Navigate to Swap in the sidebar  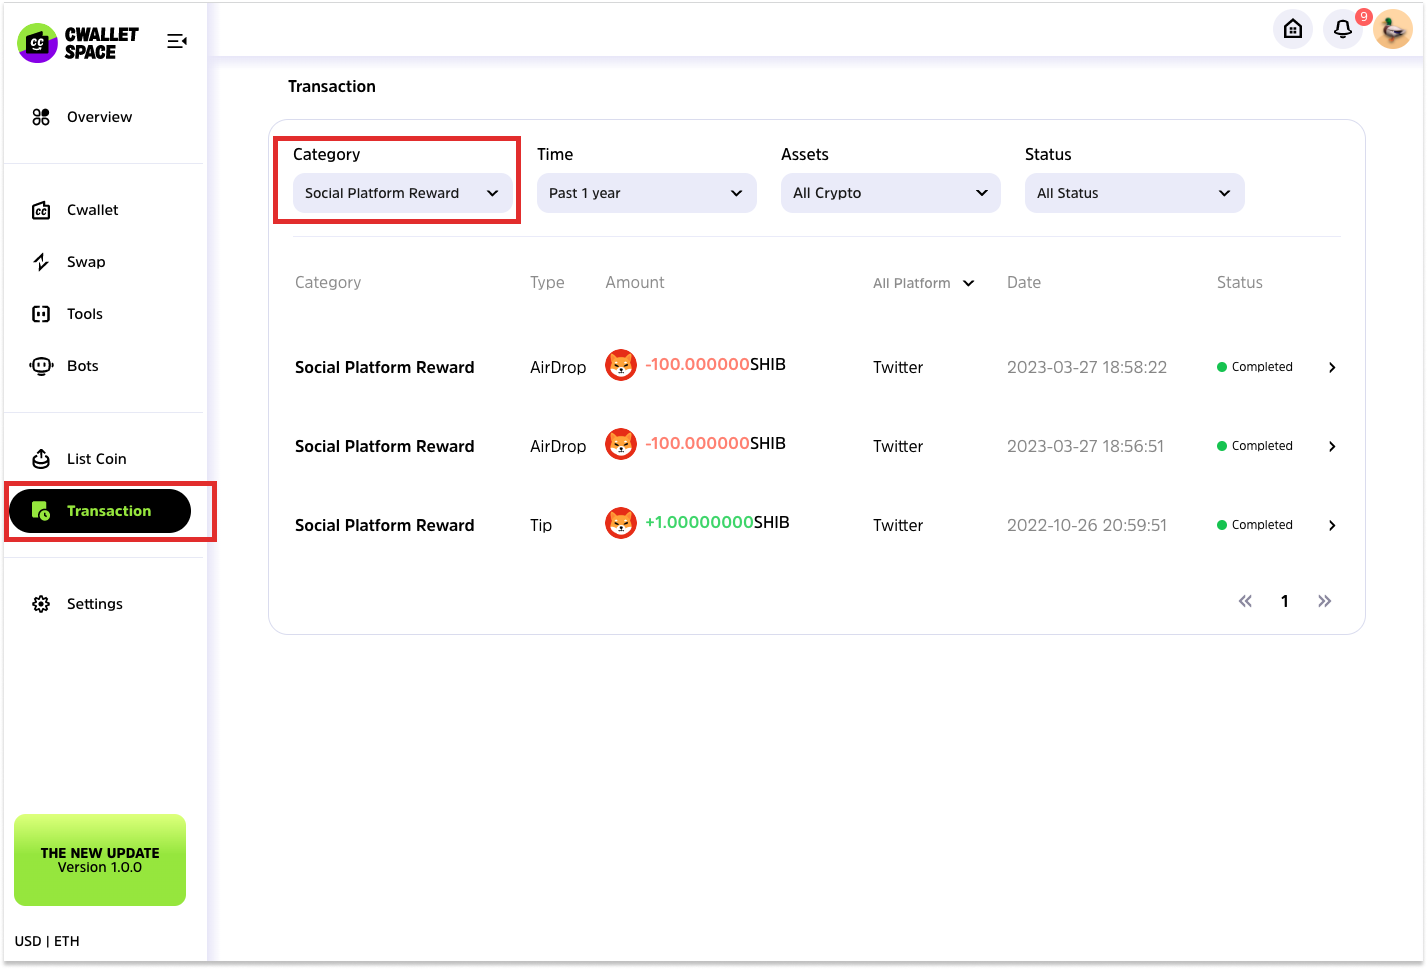pyautogui.click(x=86, y=262)
